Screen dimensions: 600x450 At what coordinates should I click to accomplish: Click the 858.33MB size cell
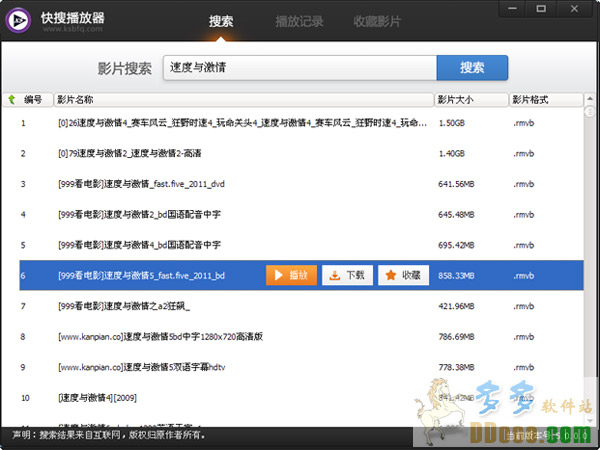pos(456,276)
